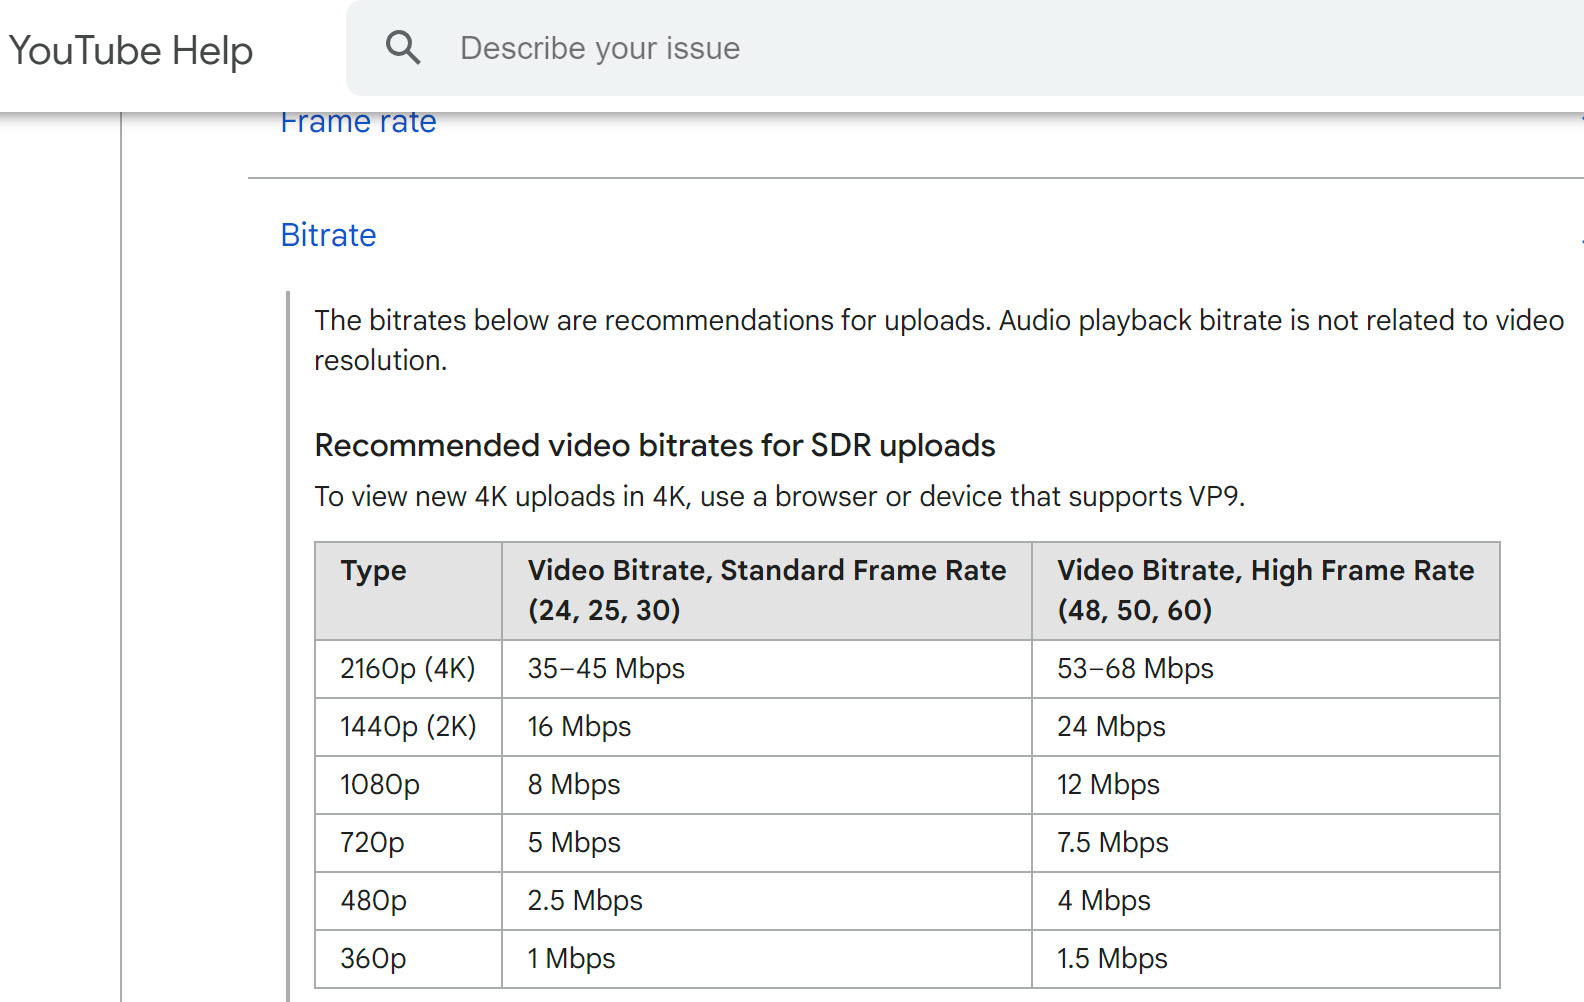Click the 1.5 Mbps table cell
Image resolution: width=1584 pixels, height=1002 pixels.
pos(1112,958)
